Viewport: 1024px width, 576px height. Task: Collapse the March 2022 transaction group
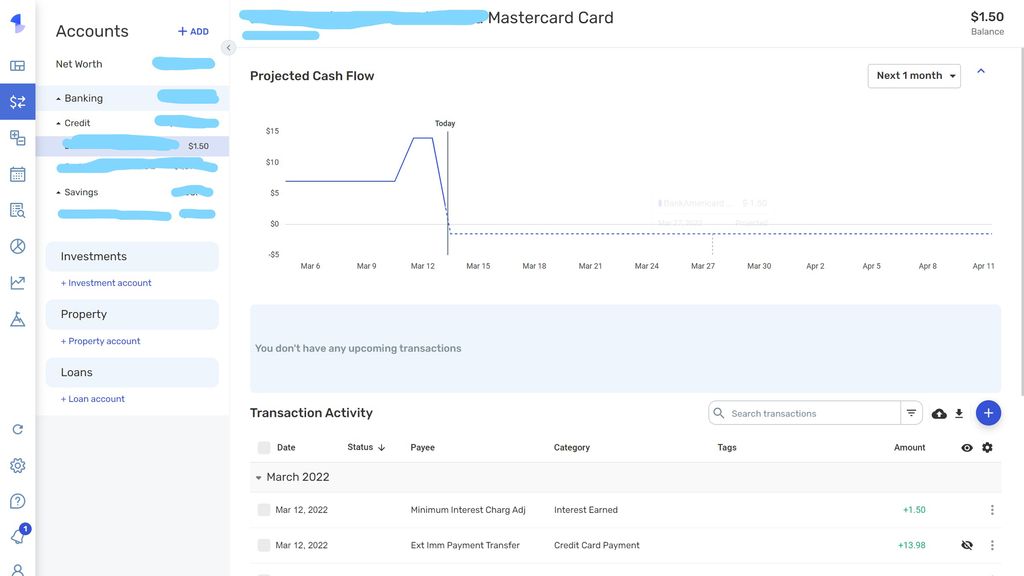258,477
